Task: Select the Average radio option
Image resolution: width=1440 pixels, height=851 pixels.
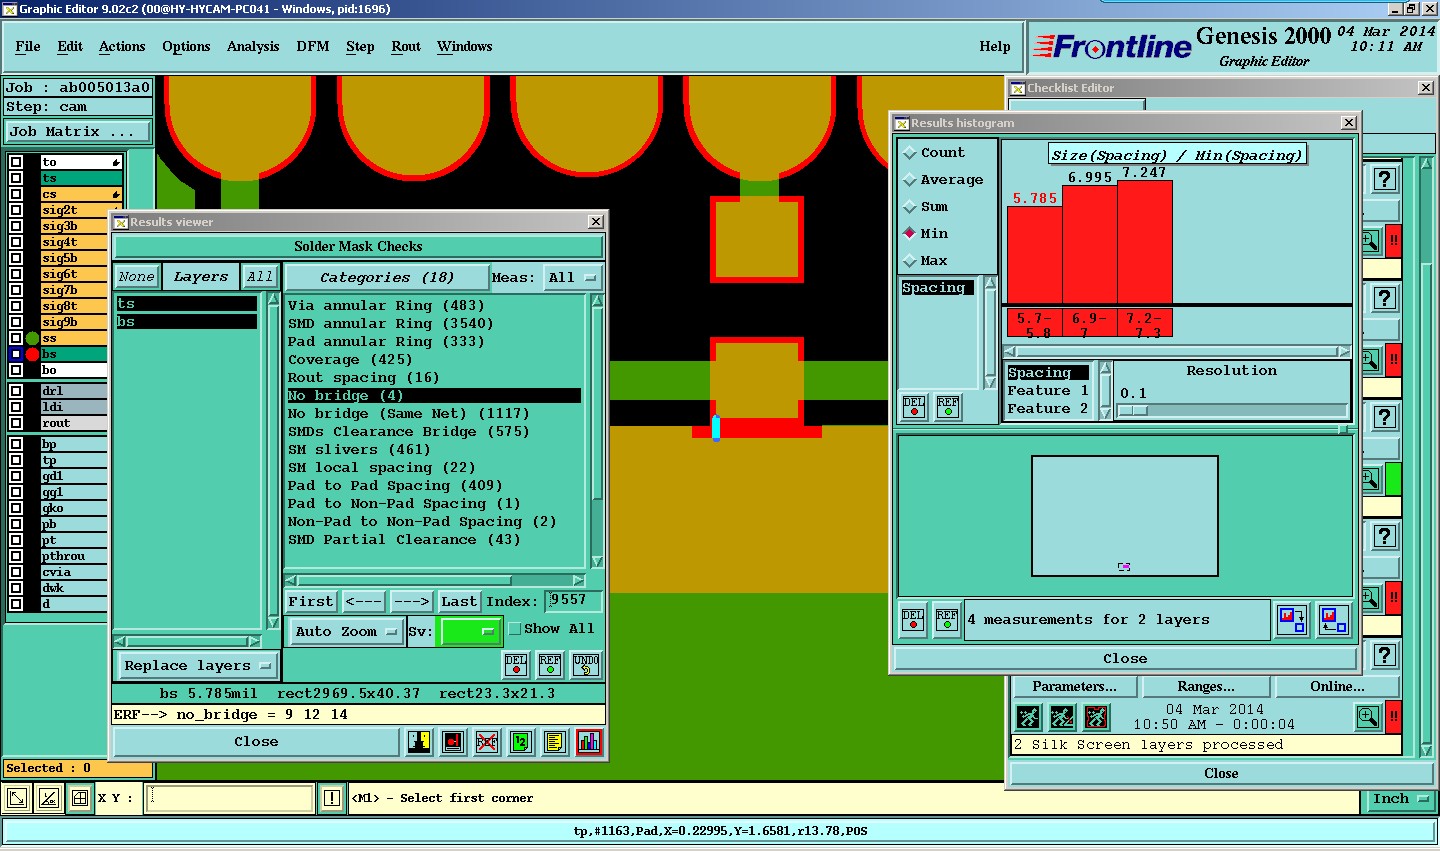Action: [910, 180]
